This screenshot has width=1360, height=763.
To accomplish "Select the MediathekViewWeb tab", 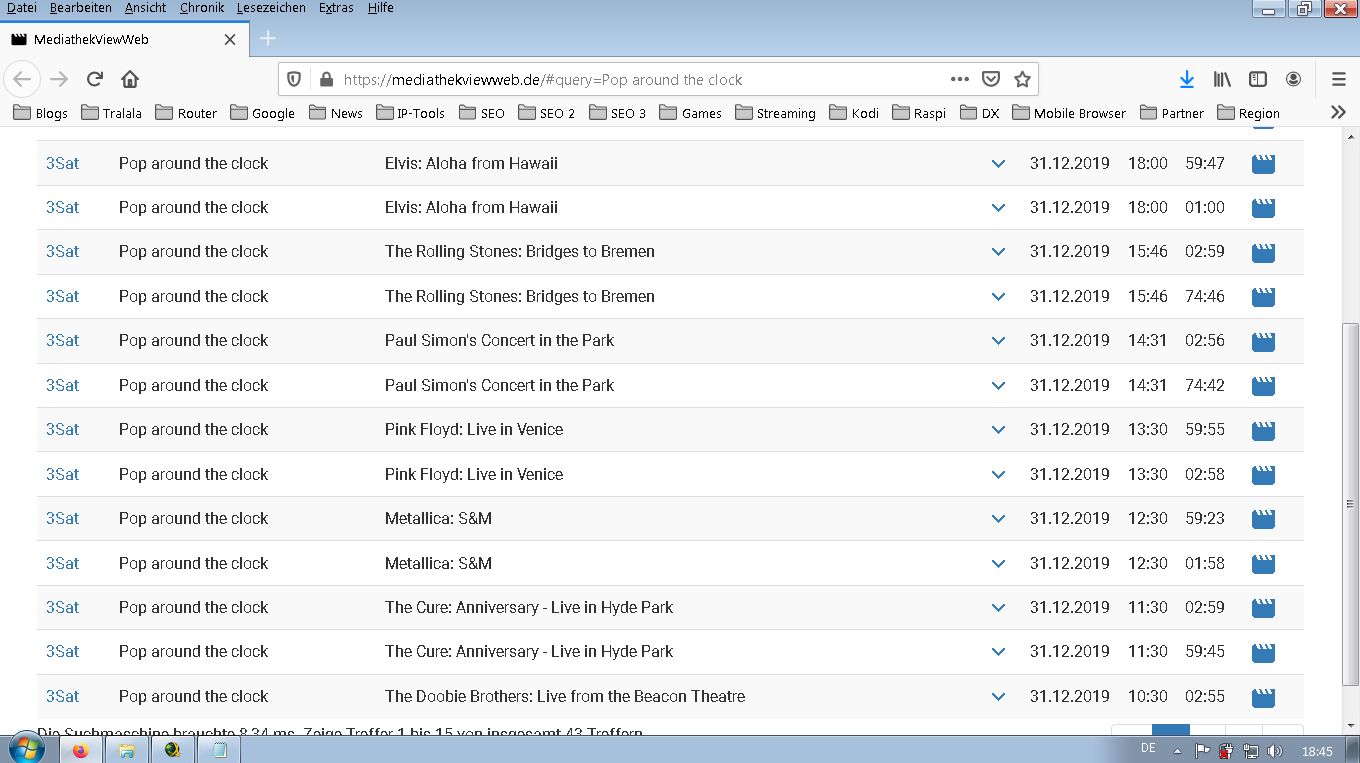I will (x=124, y=39).
